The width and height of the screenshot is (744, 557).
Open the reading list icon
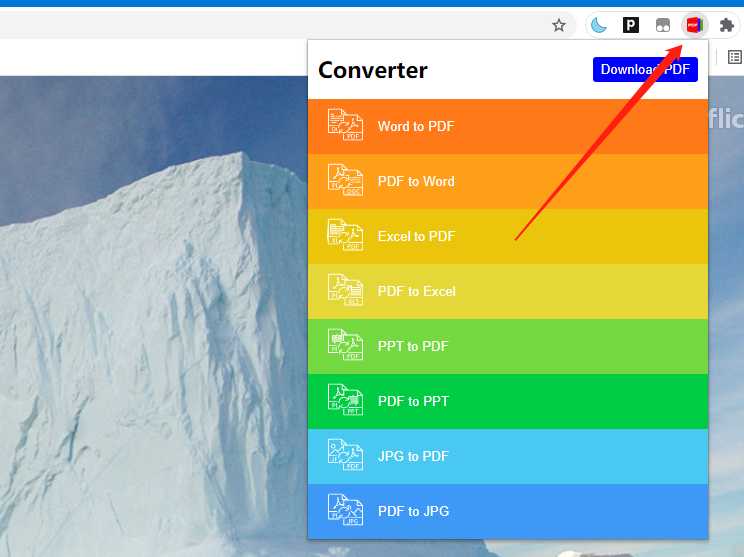(734, 58)
